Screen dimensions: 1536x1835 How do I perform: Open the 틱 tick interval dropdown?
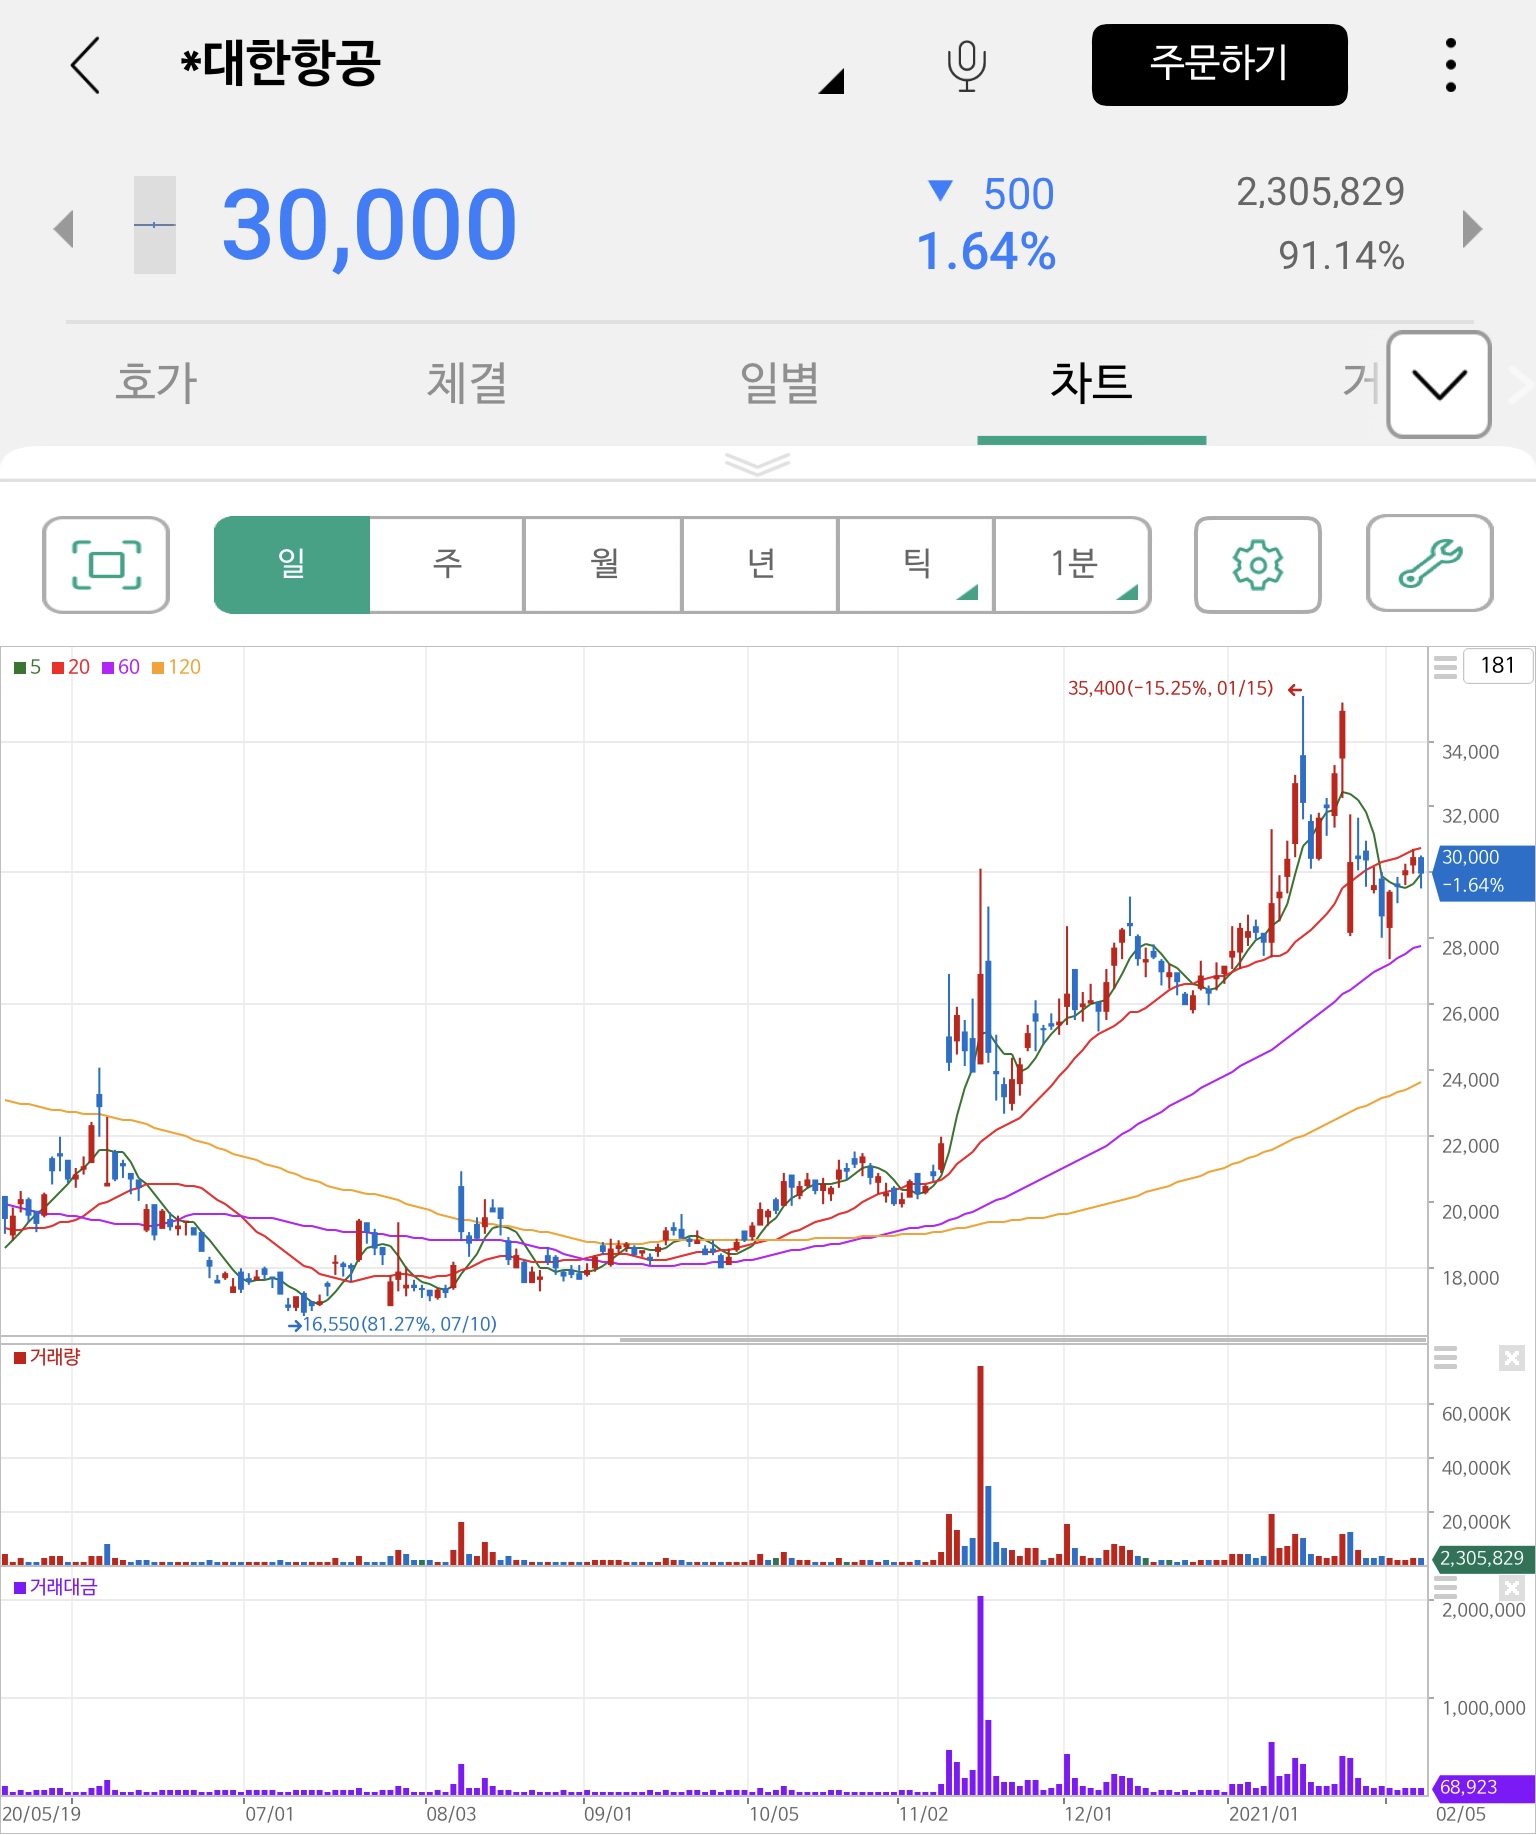coord(916,565)
